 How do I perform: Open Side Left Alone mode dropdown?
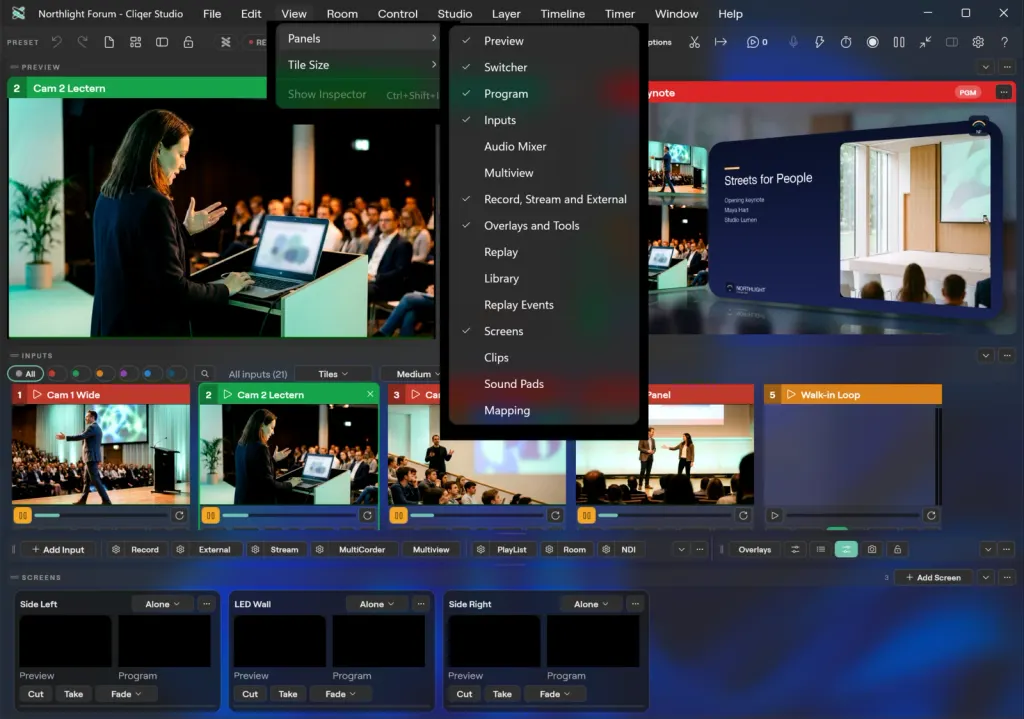(x=163, y=604)
